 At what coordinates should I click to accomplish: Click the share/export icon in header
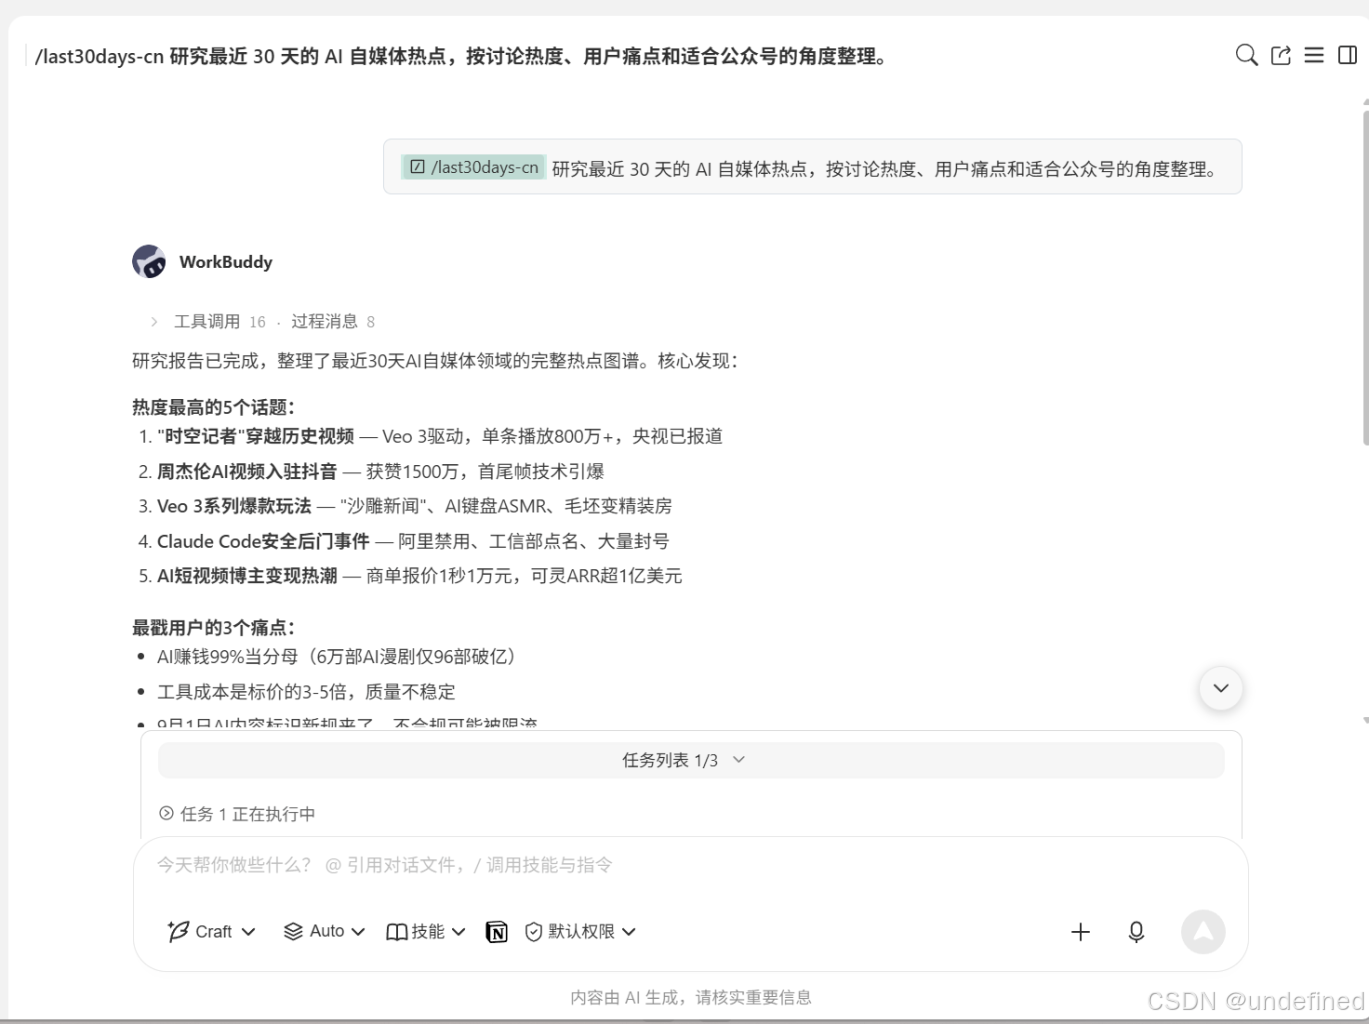click(1281, 55)
